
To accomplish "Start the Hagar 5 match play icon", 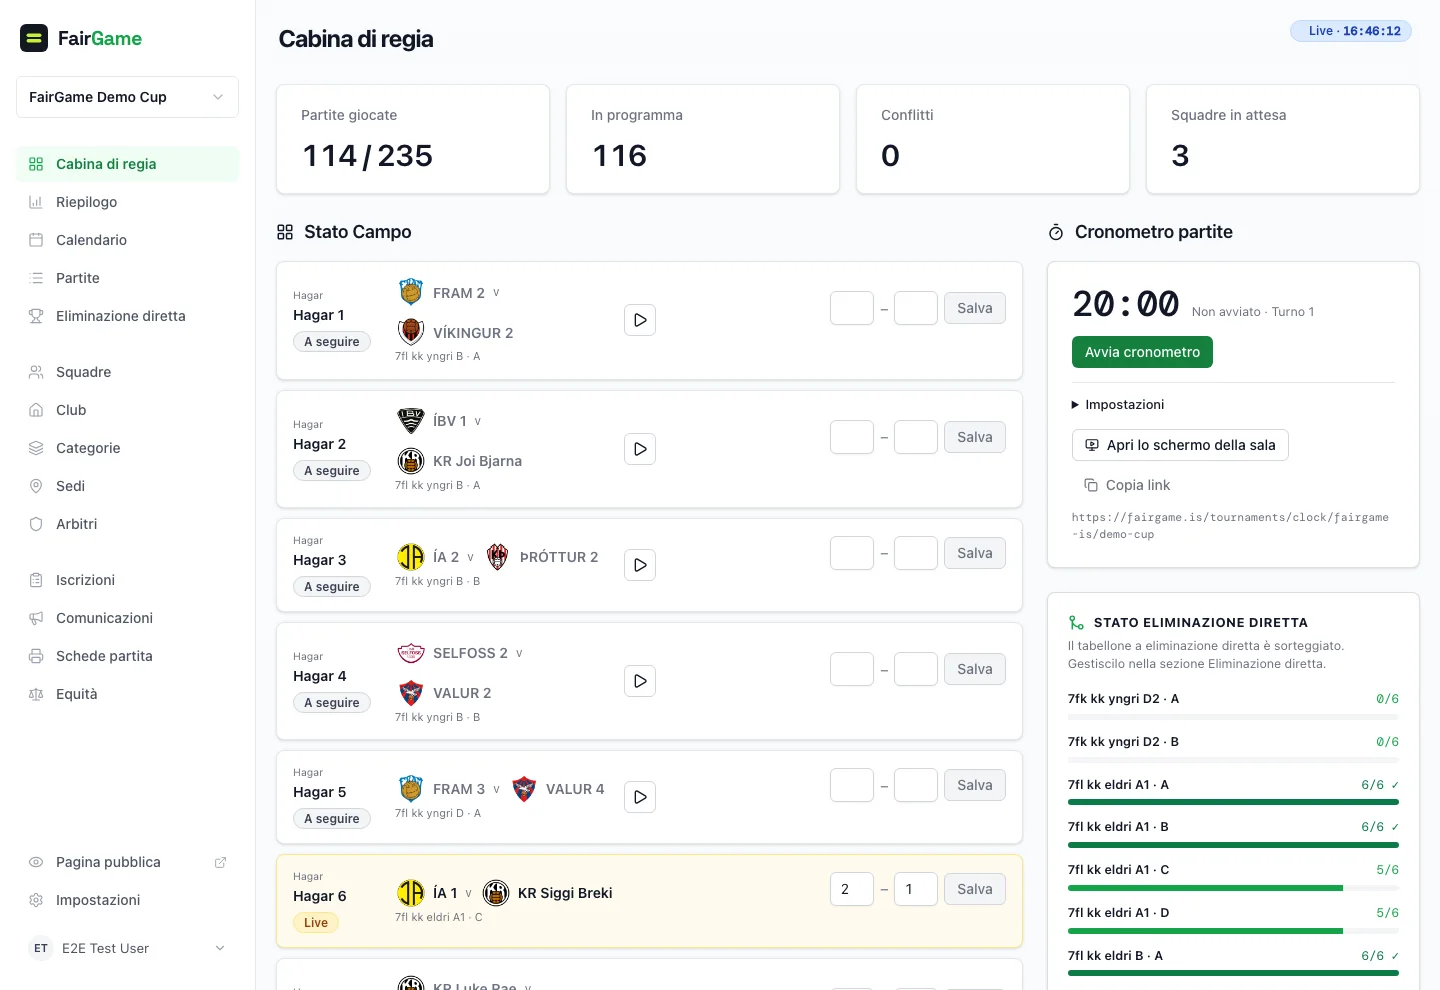I will tap(640, 797).
